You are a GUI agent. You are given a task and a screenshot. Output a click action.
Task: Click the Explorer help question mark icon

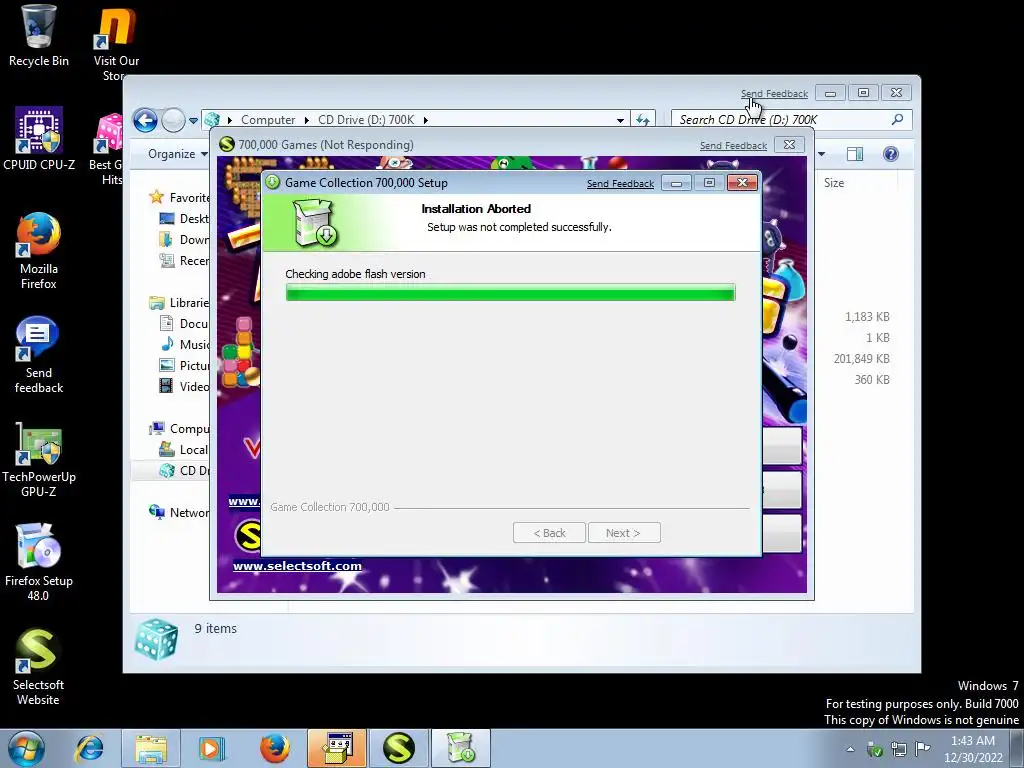[890, 154]
